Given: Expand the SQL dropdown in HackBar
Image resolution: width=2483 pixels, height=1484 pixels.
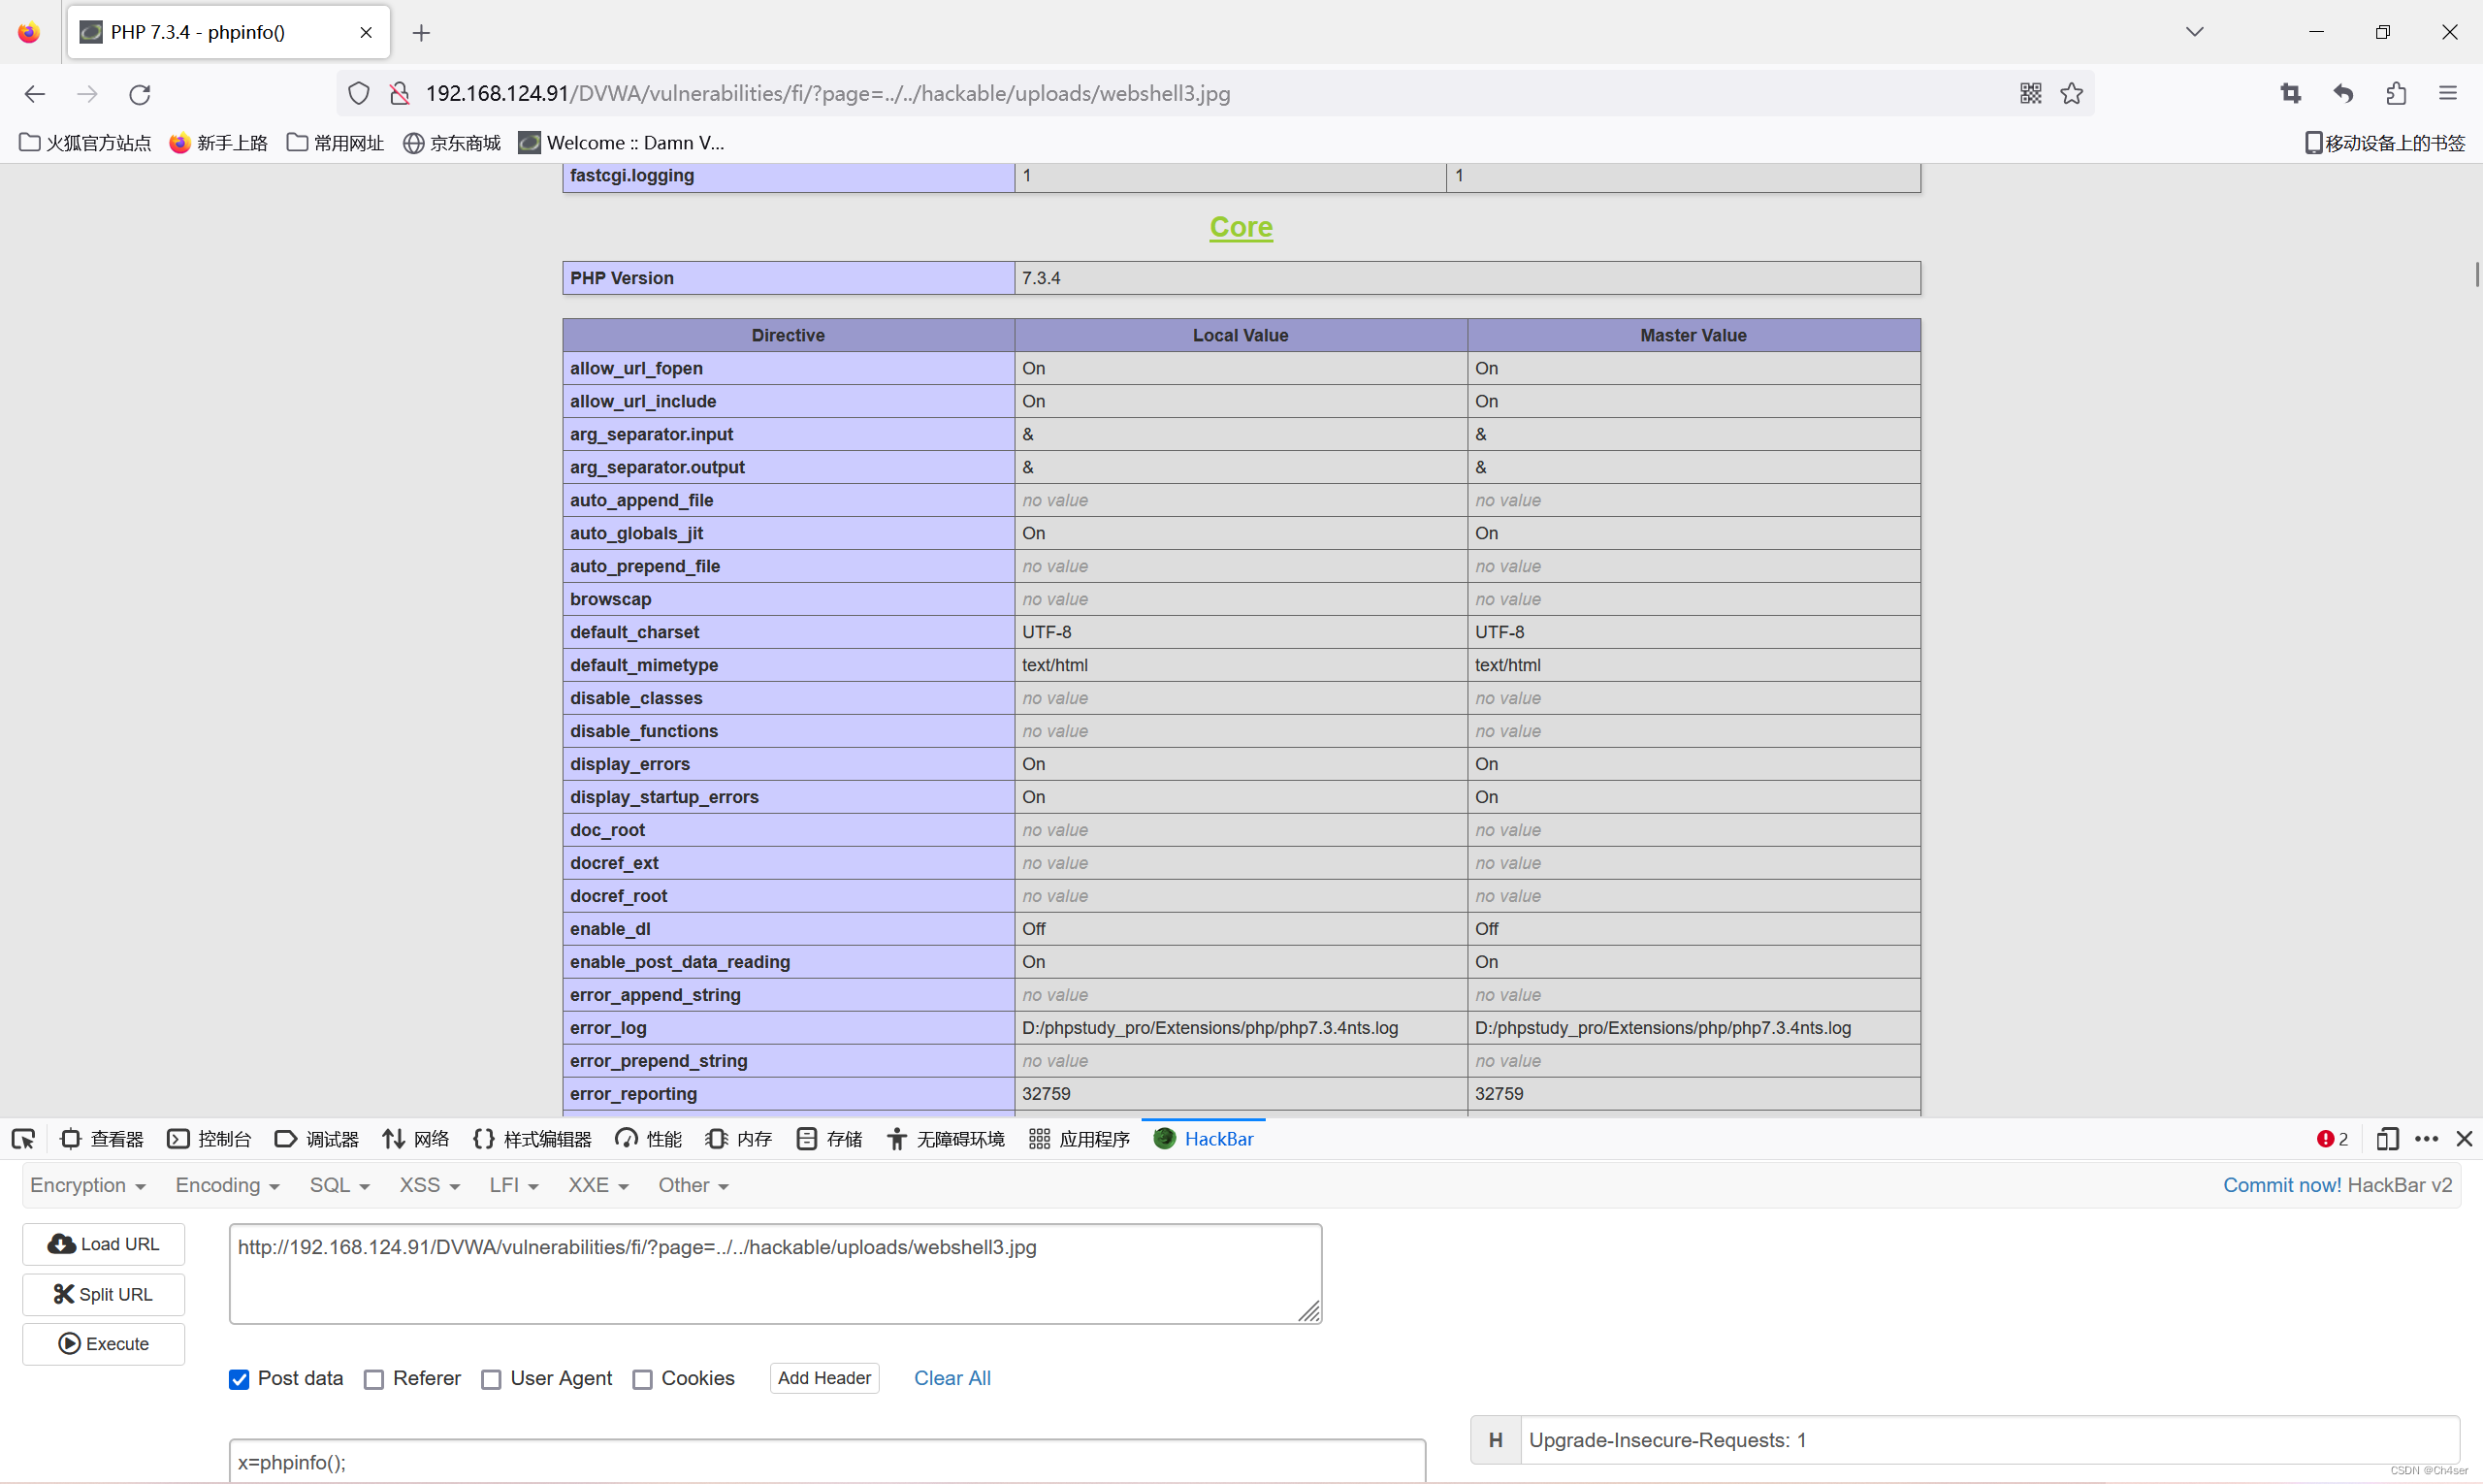Looking at the screenshot, I should 339,1185.
